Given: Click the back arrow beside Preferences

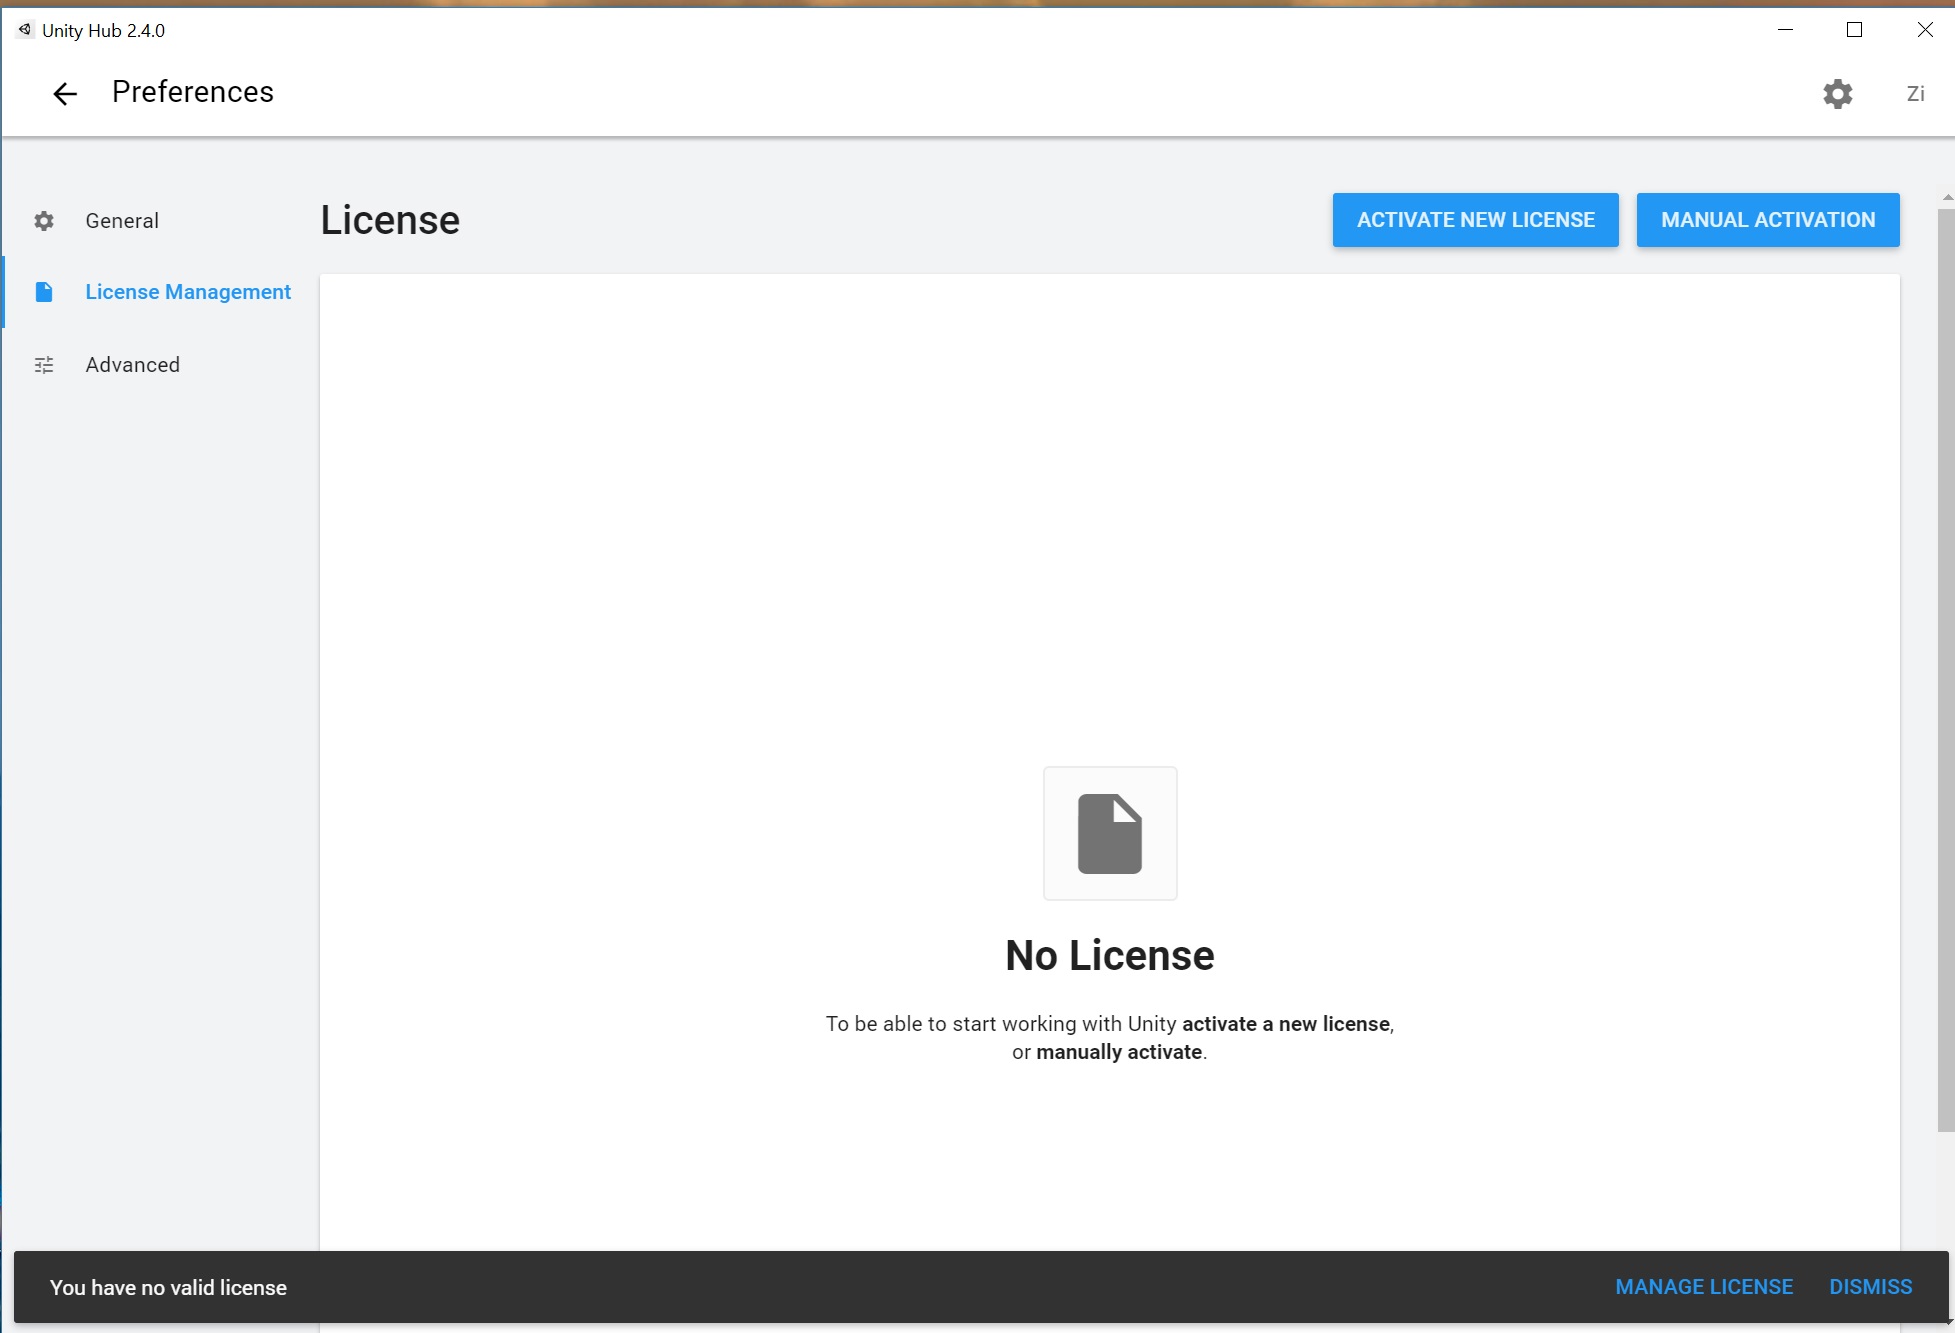Looking at the screenshot, I should 64,92.
